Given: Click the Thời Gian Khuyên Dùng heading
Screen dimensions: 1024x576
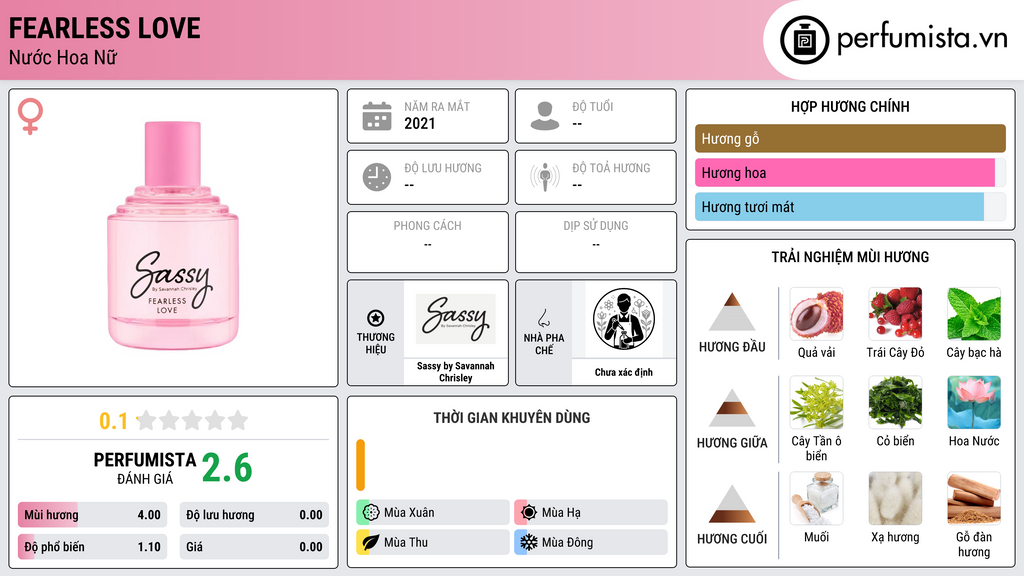Looking at the screenshot, I should pos(512,418).
